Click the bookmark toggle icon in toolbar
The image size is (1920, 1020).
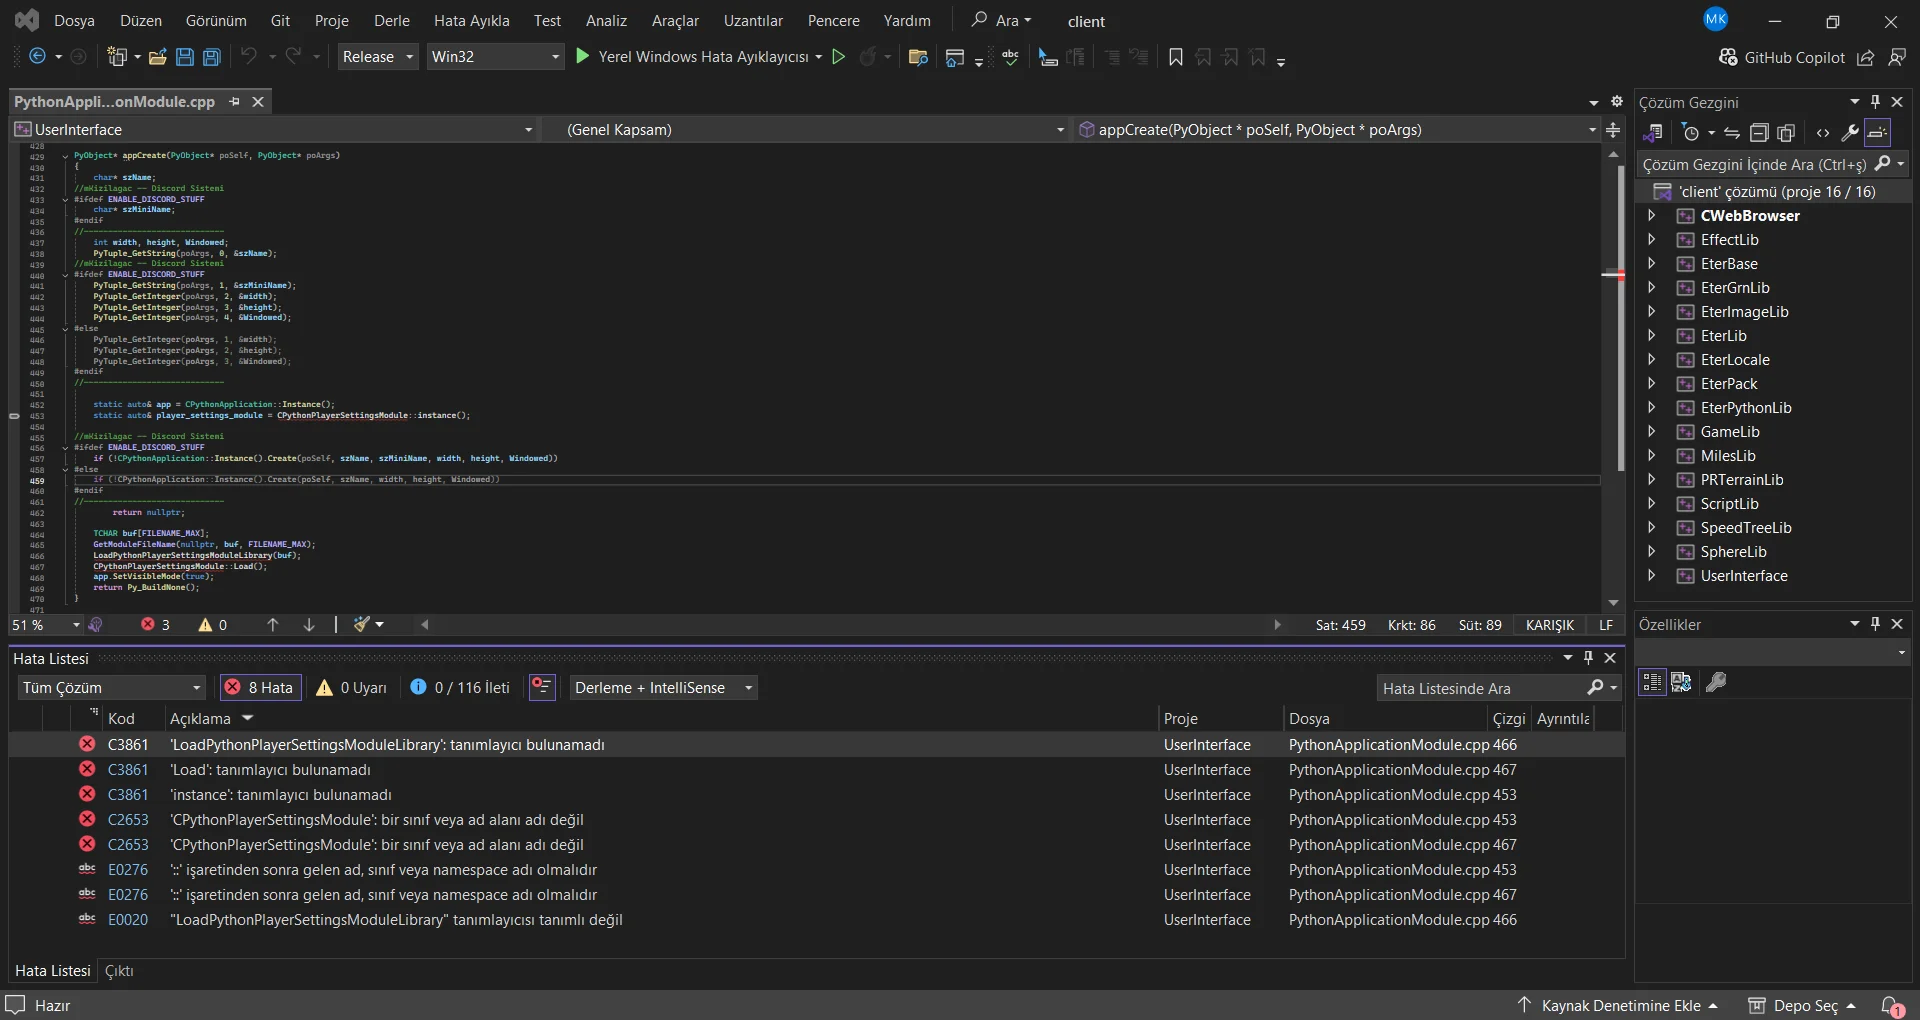pos(1176,57)
